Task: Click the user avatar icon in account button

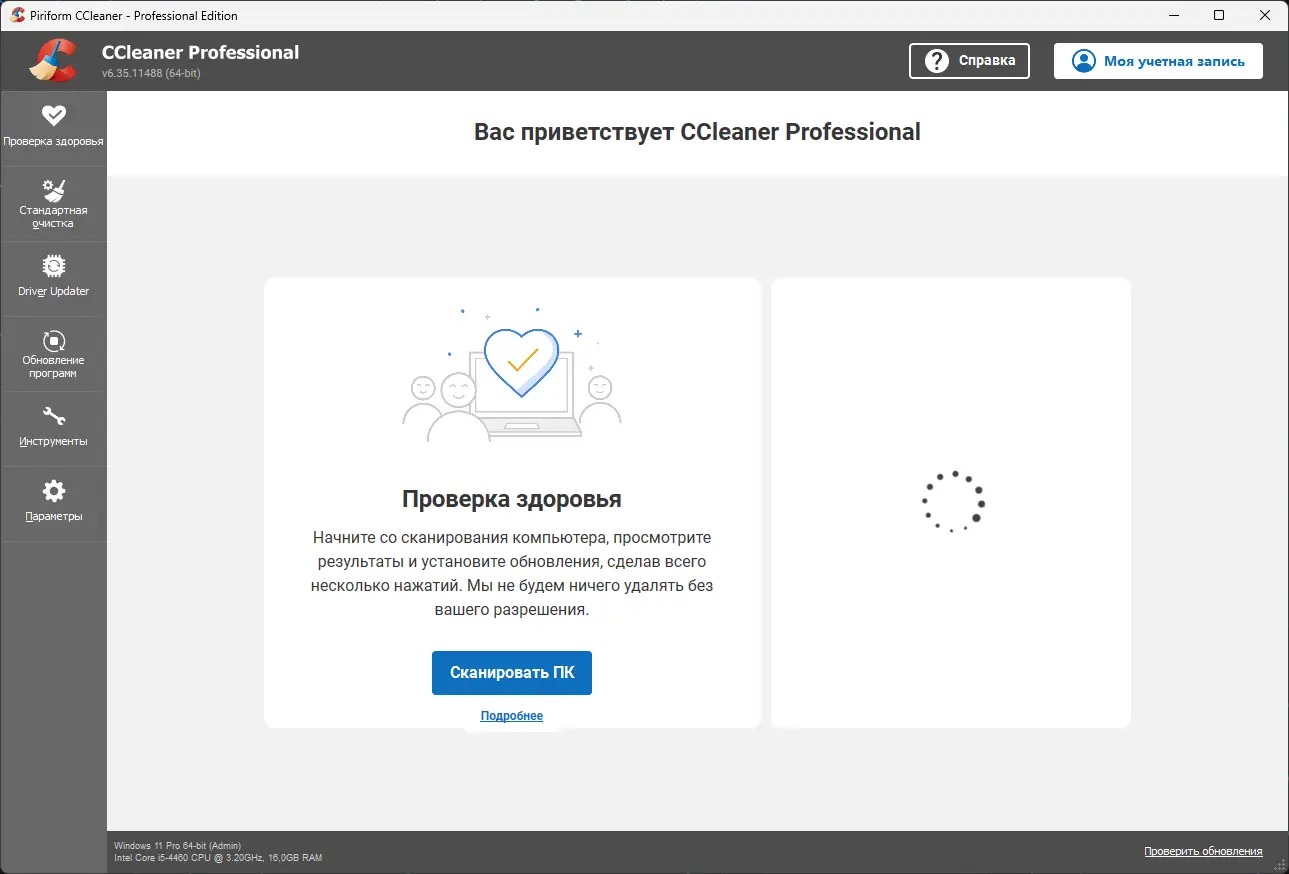Action: click(x=1083, y=61)
